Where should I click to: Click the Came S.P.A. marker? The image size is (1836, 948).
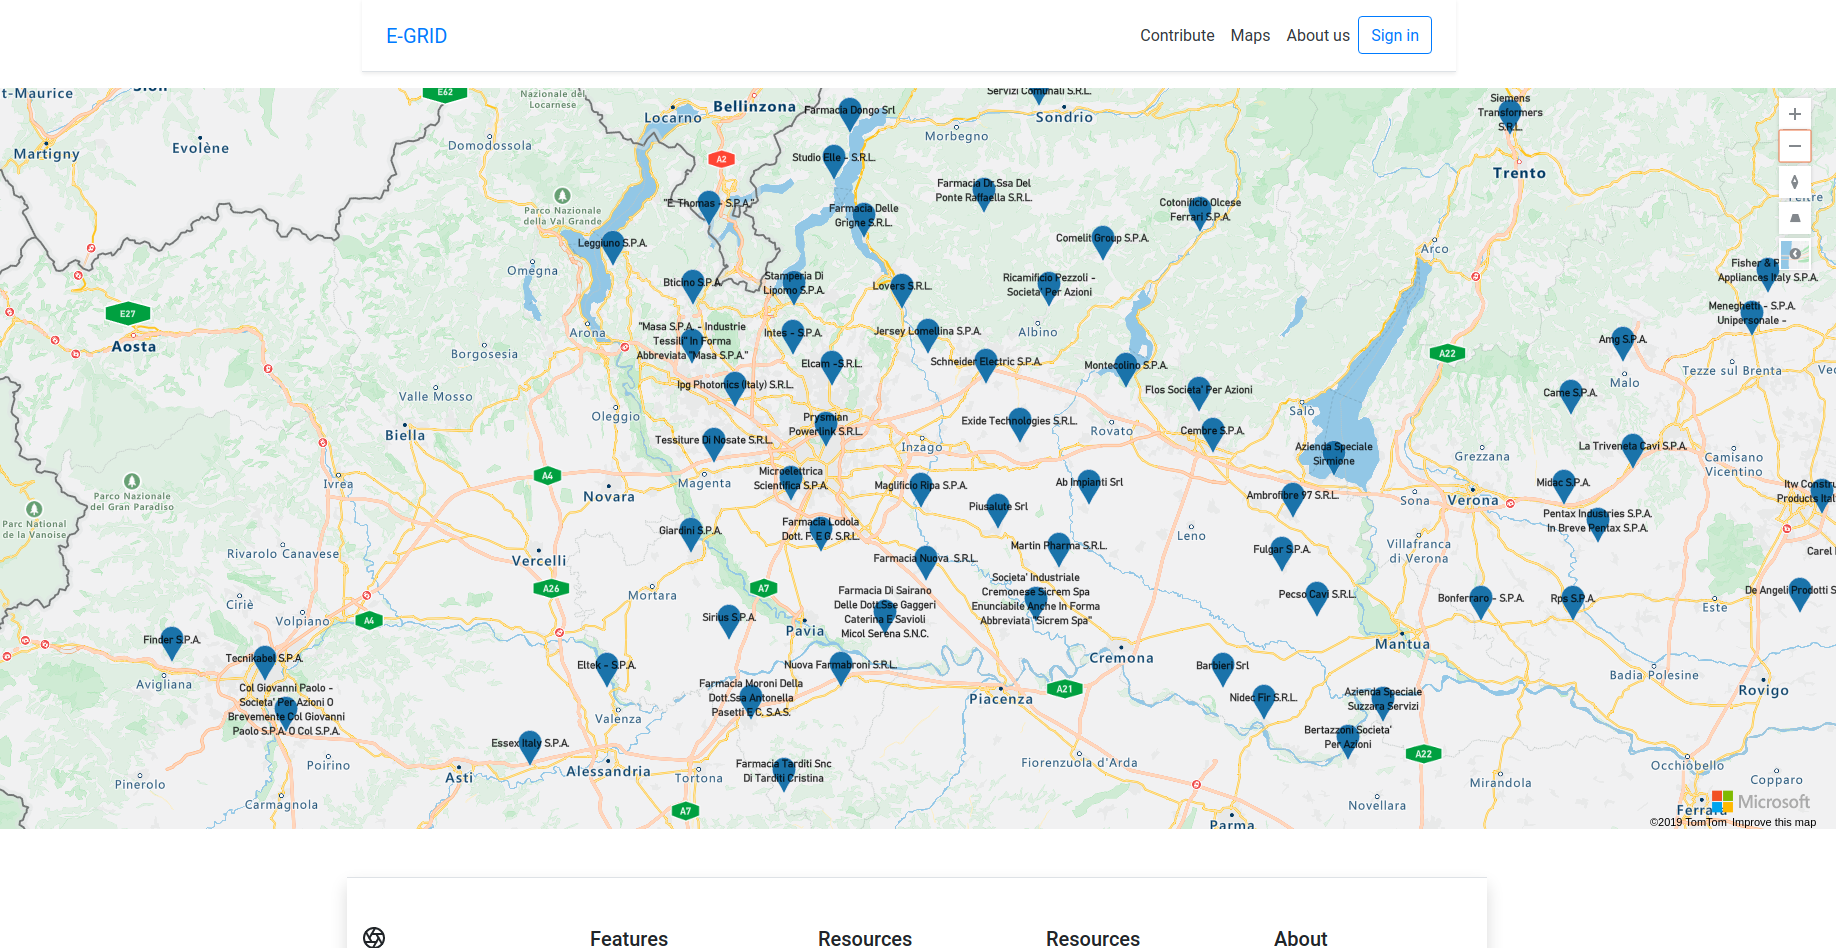(1571, 396)
